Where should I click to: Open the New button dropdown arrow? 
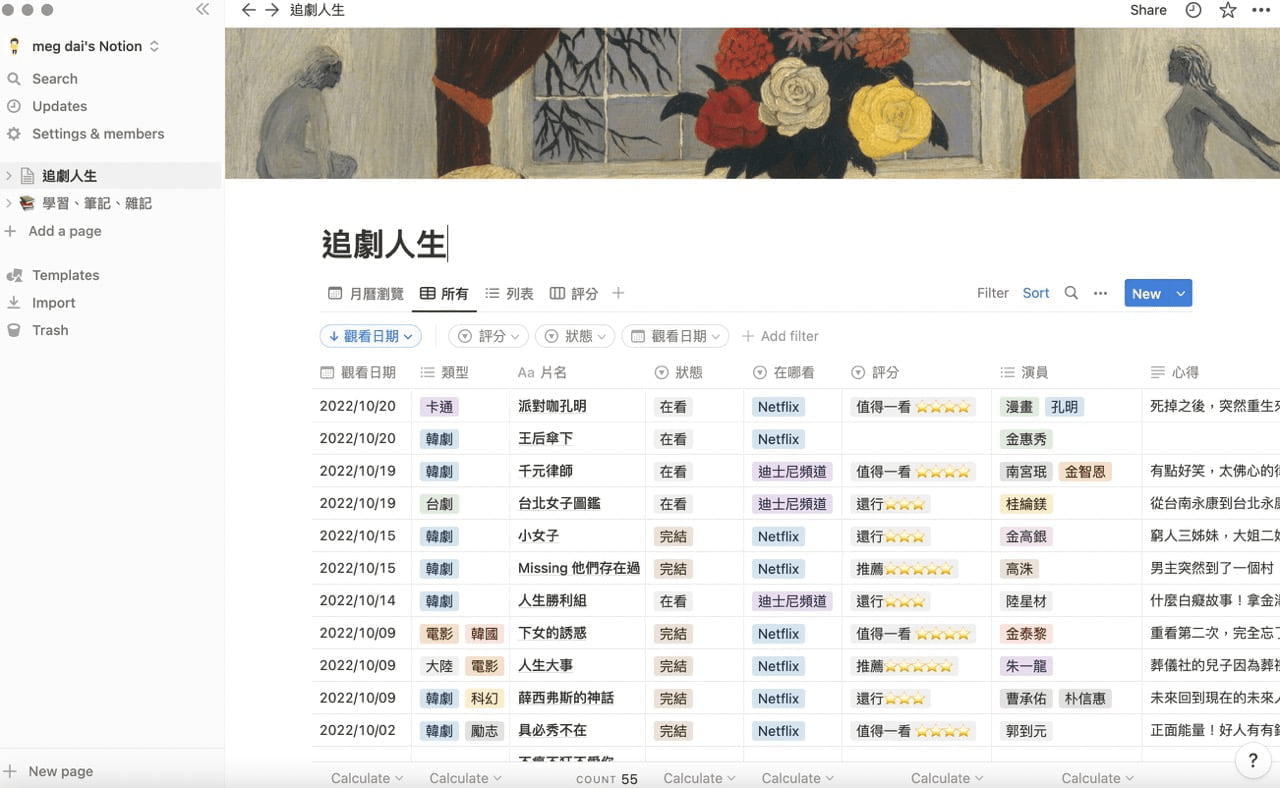tap(1181, 293)
